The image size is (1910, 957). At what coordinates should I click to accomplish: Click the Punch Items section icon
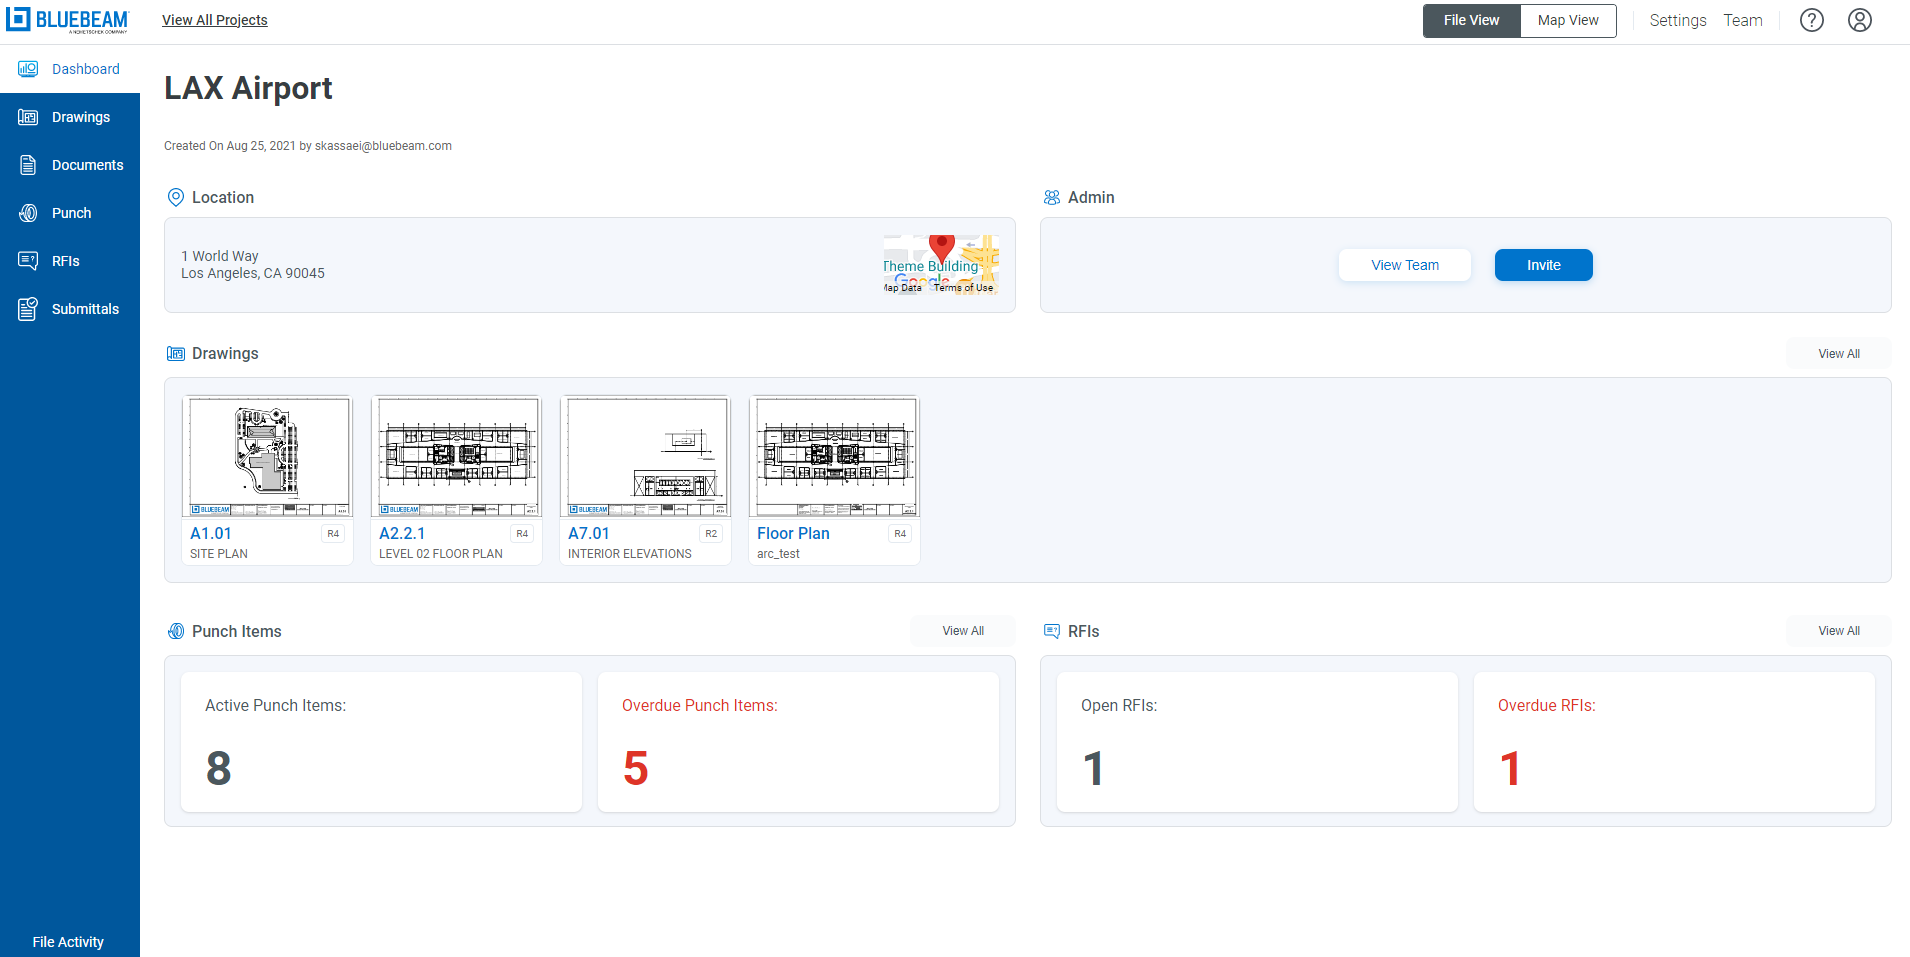click(x=176, y=632)
